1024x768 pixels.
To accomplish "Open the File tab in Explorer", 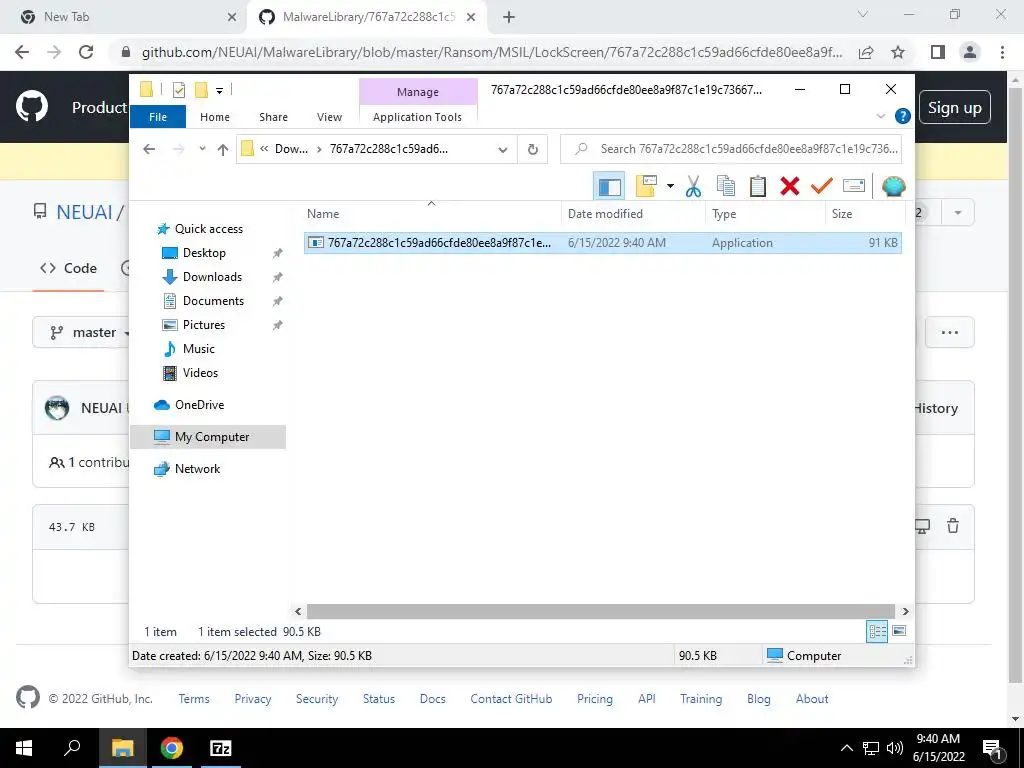I will click(x=158, y=117).
